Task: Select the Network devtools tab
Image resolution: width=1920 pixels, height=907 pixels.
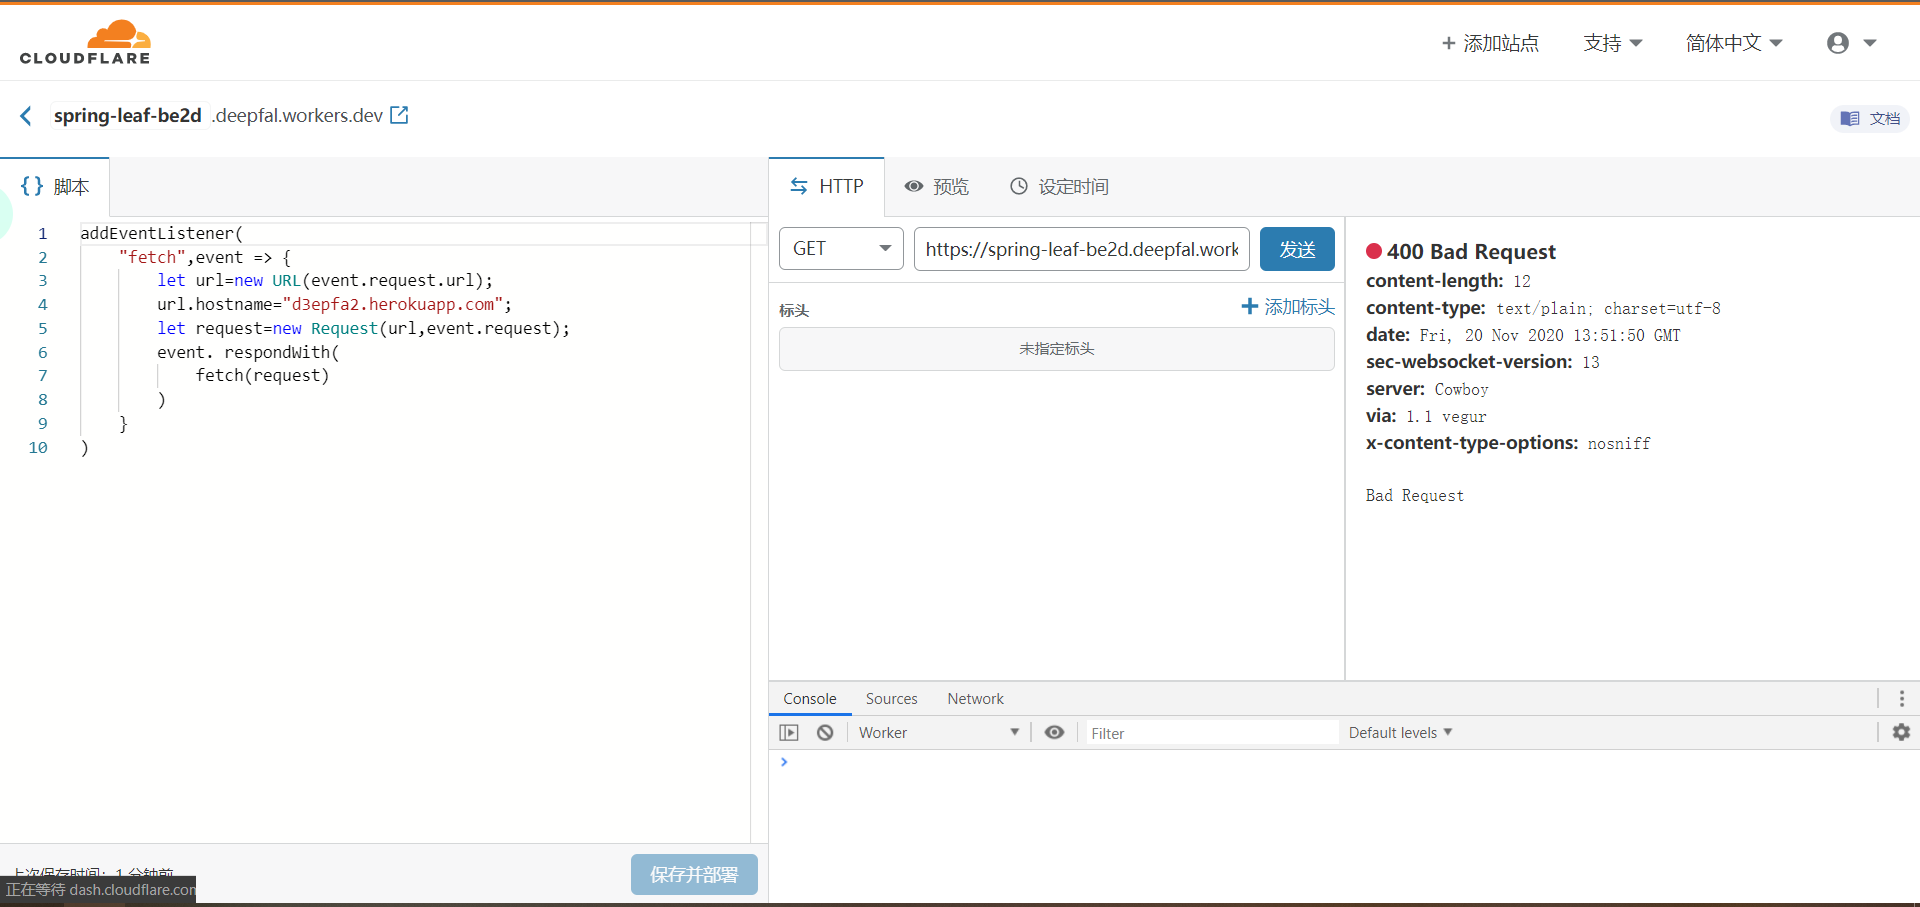Action: pos(976,699)
